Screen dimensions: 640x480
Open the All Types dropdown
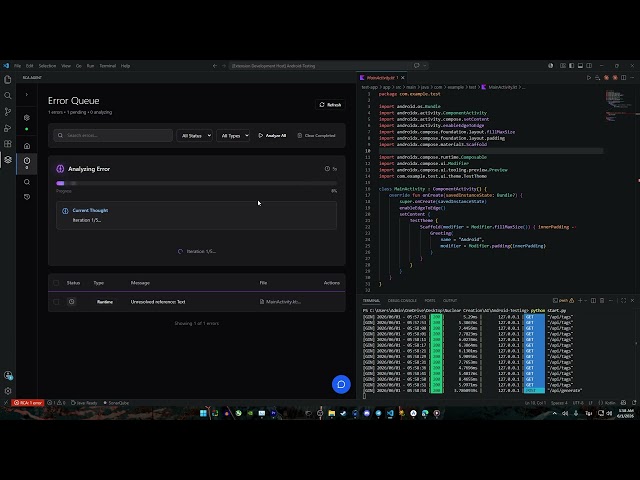pos(233,136)
